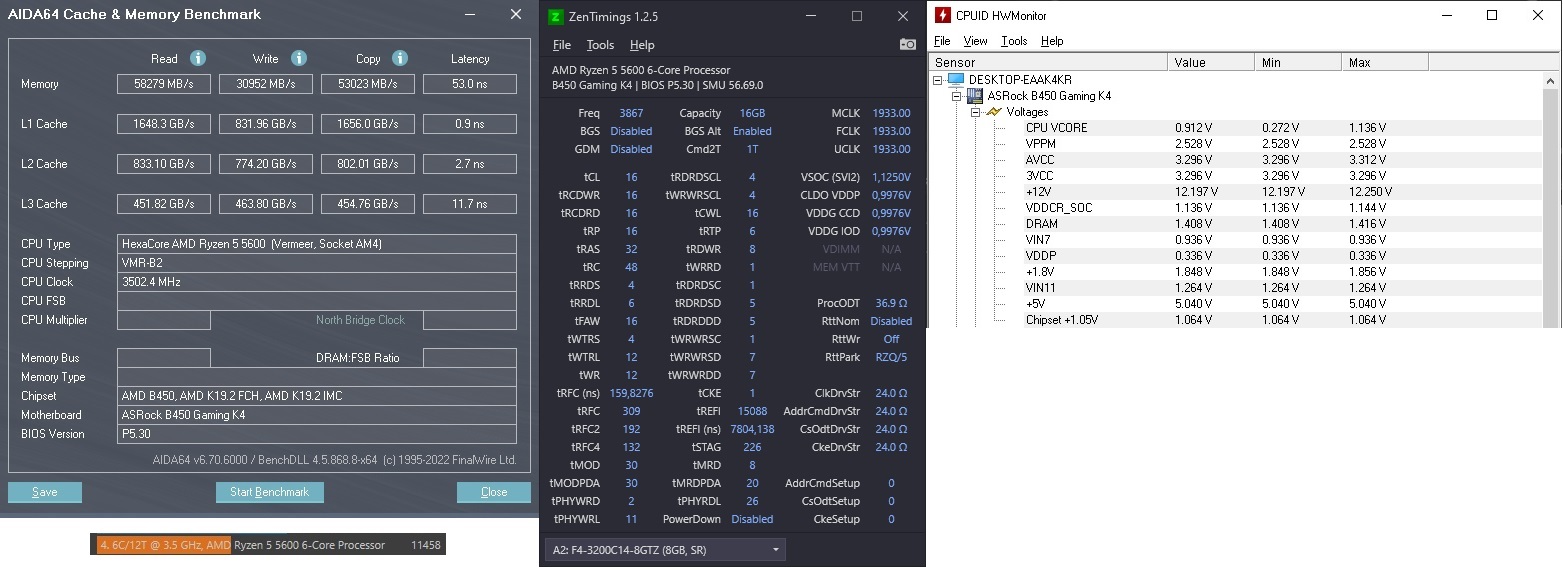The width and height of the screenshot is (1563, 568).
Task: Open the Tools menu in ZenTimings
Action: coord(600,45)
